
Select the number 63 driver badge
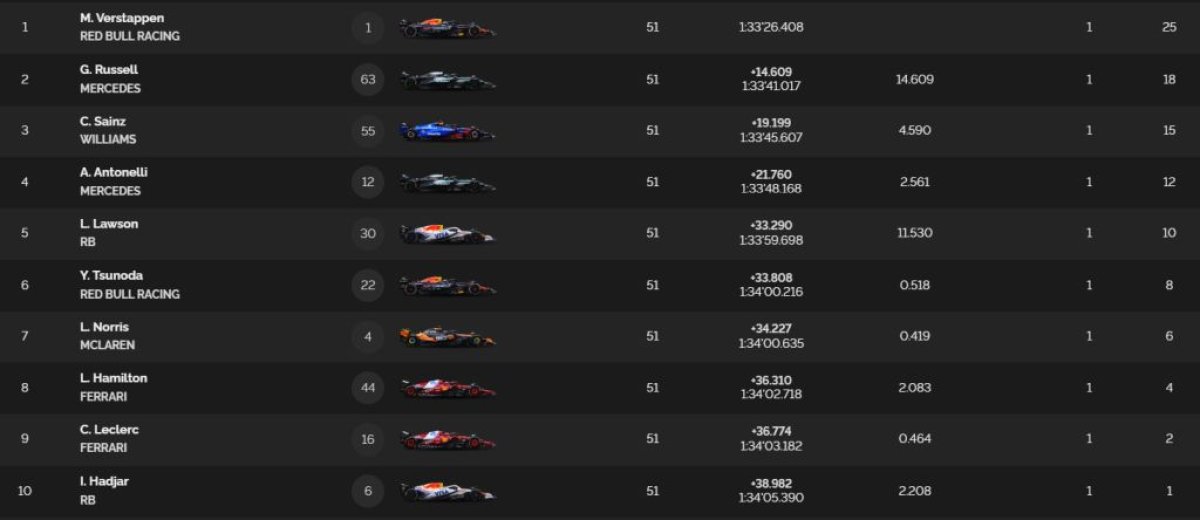(368, 79)
